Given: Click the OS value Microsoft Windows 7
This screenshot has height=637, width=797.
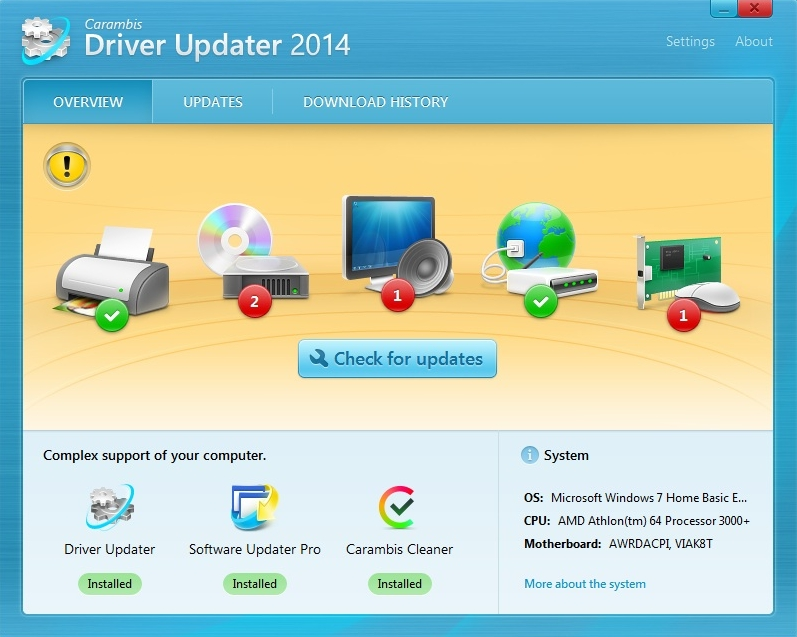Looking at the screenshot, I should 649,498.
